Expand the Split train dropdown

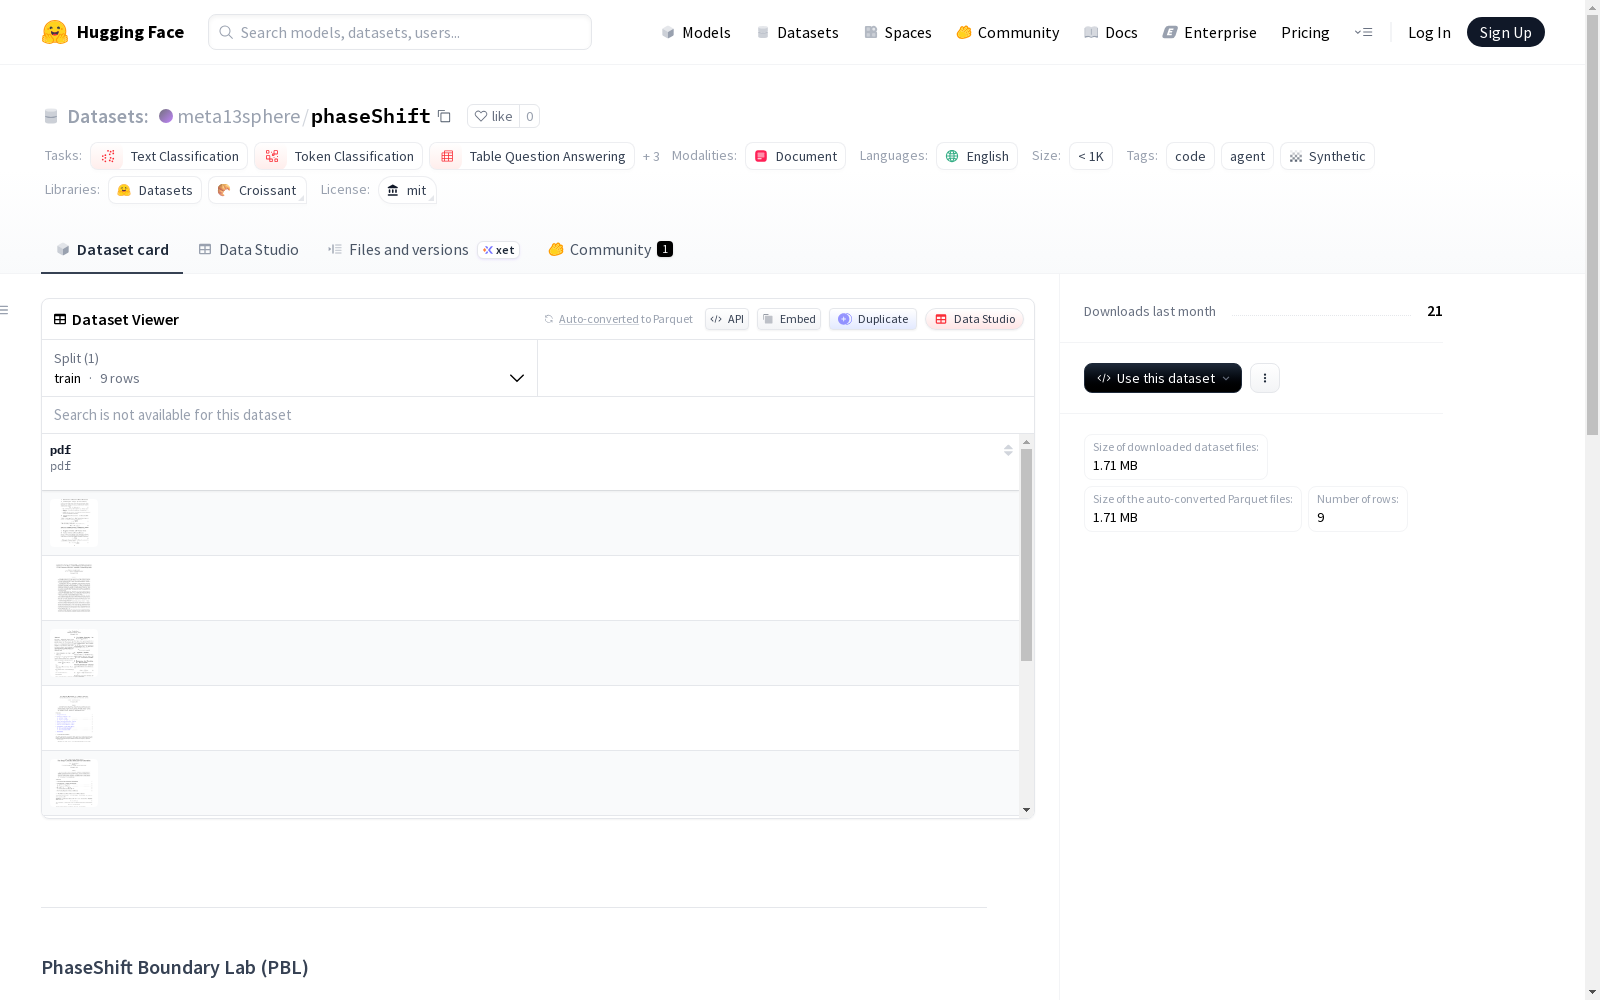289,368
